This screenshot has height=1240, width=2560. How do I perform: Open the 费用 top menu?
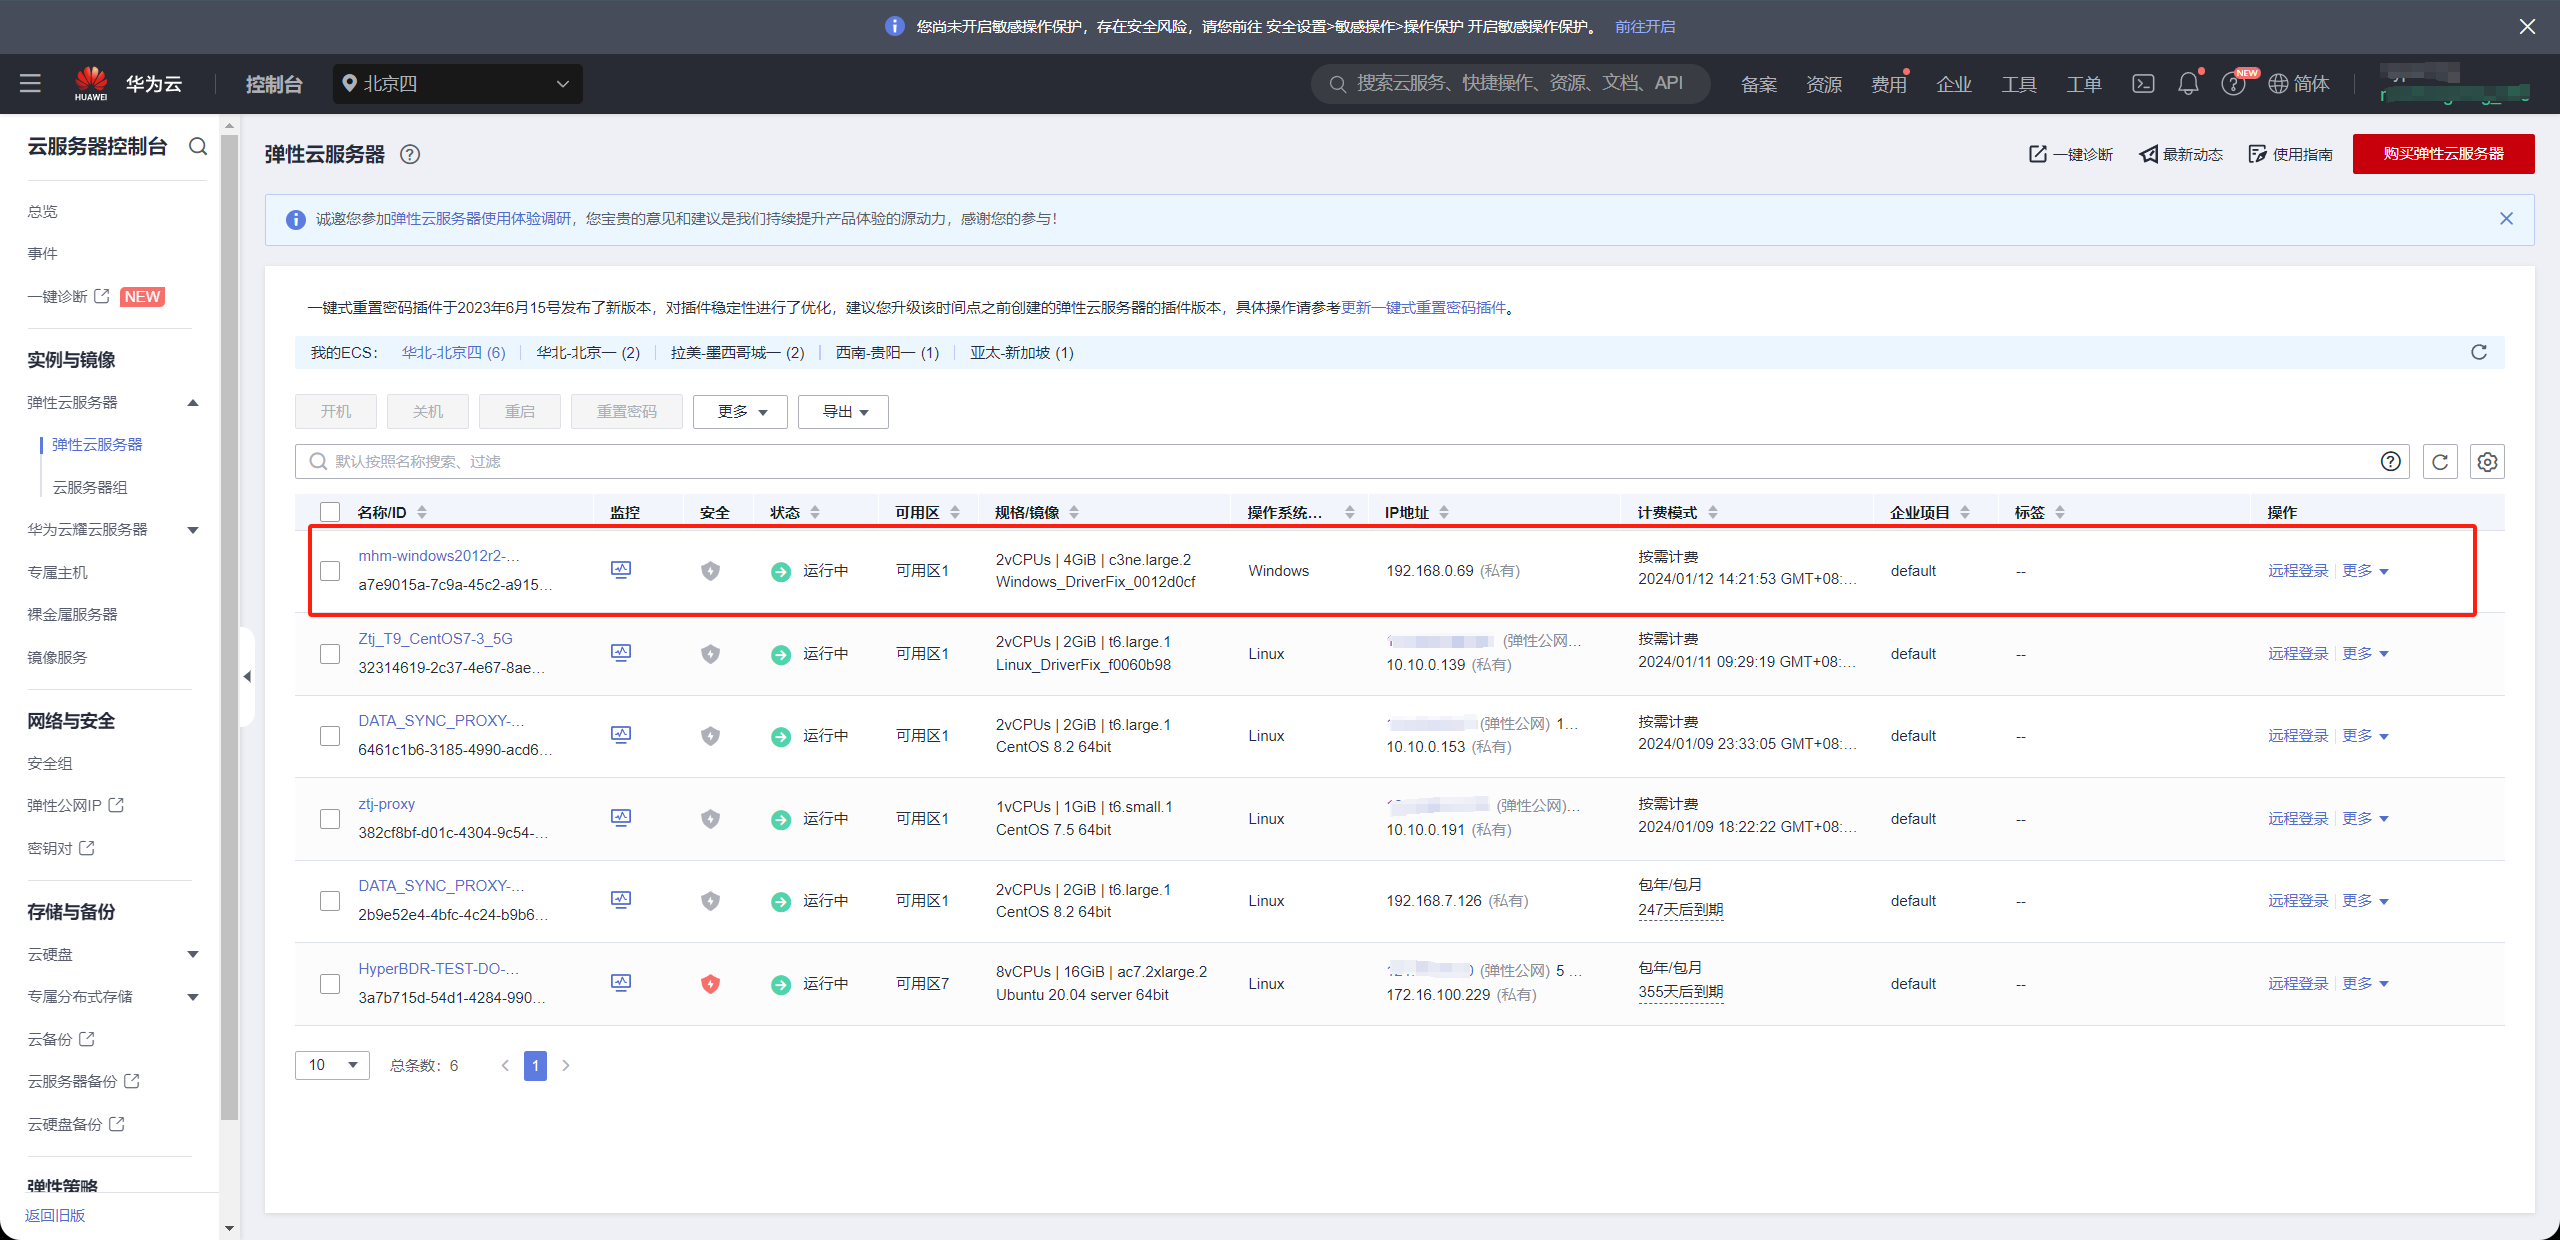click(1889, 85)
